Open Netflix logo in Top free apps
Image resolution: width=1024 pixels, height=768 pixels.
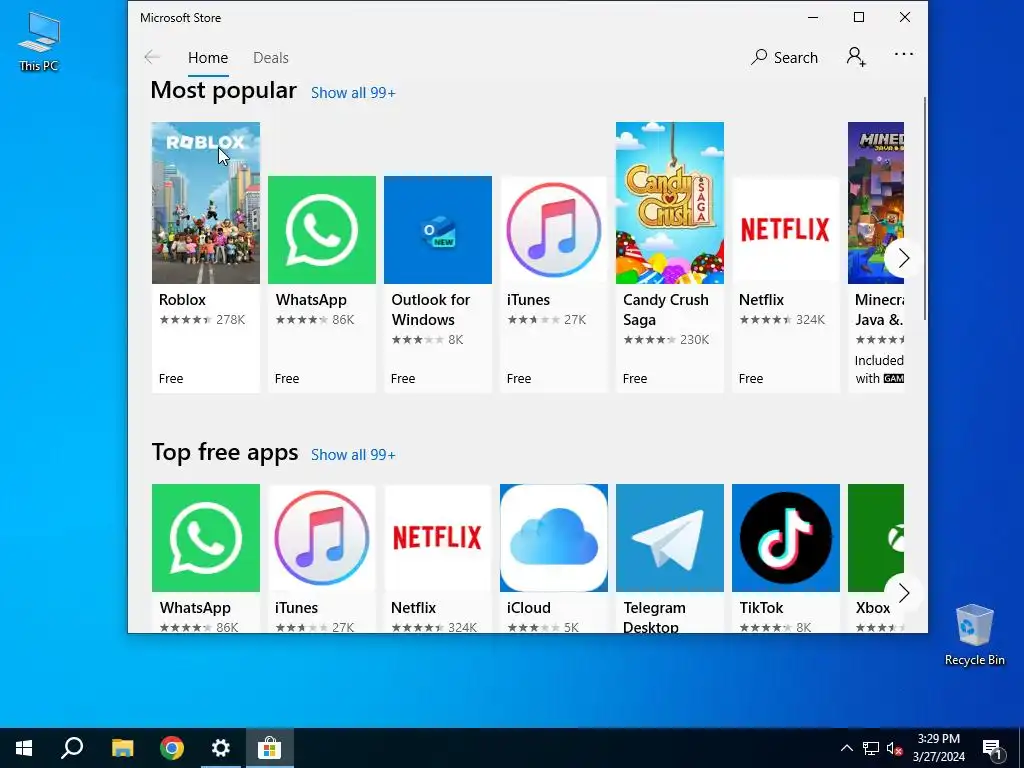tap(438, 537)
